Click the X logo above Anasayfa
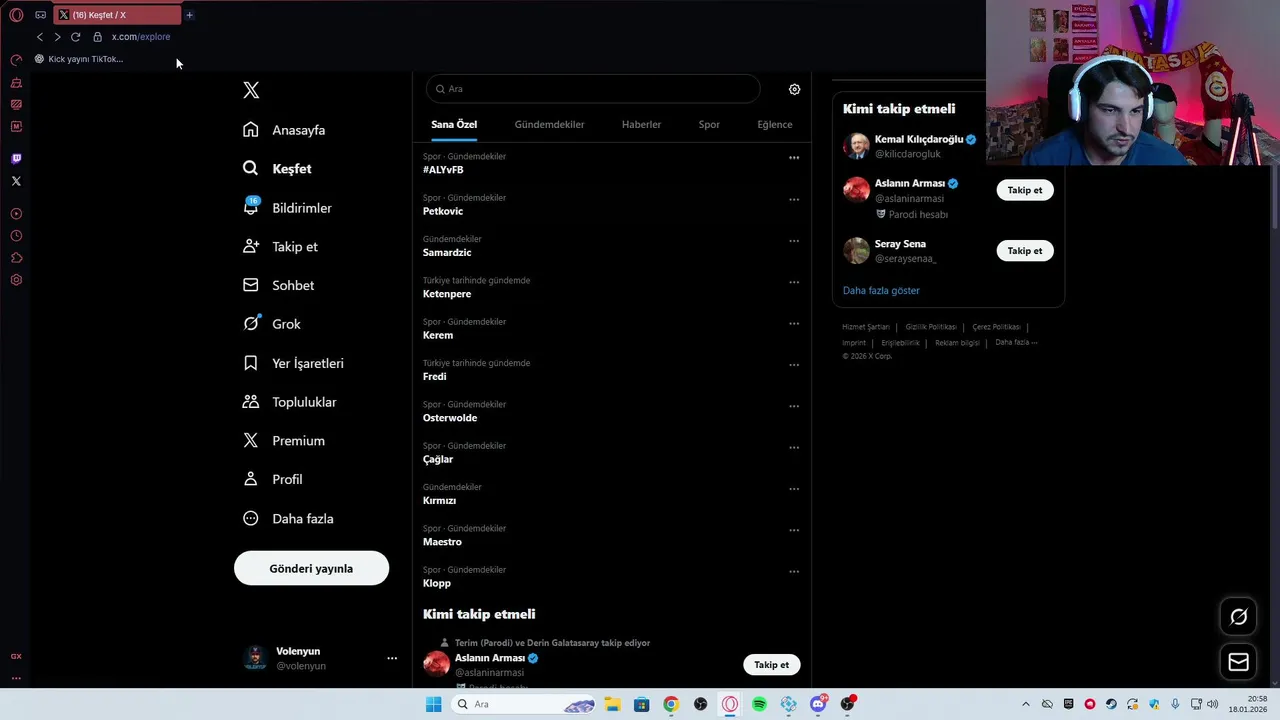The image size is (1280, 720). pyautogui.click(x=251, y=90)
